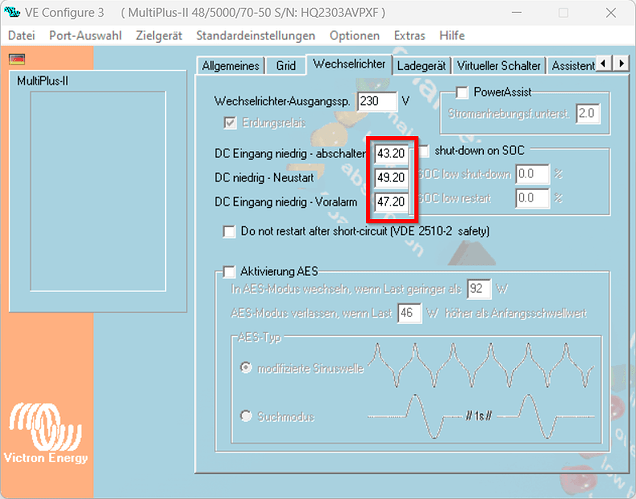Click the MultiPlus-II device panel label
Image resolution: width=636 pixels, height=499 pixels.
tap(43, 81)
